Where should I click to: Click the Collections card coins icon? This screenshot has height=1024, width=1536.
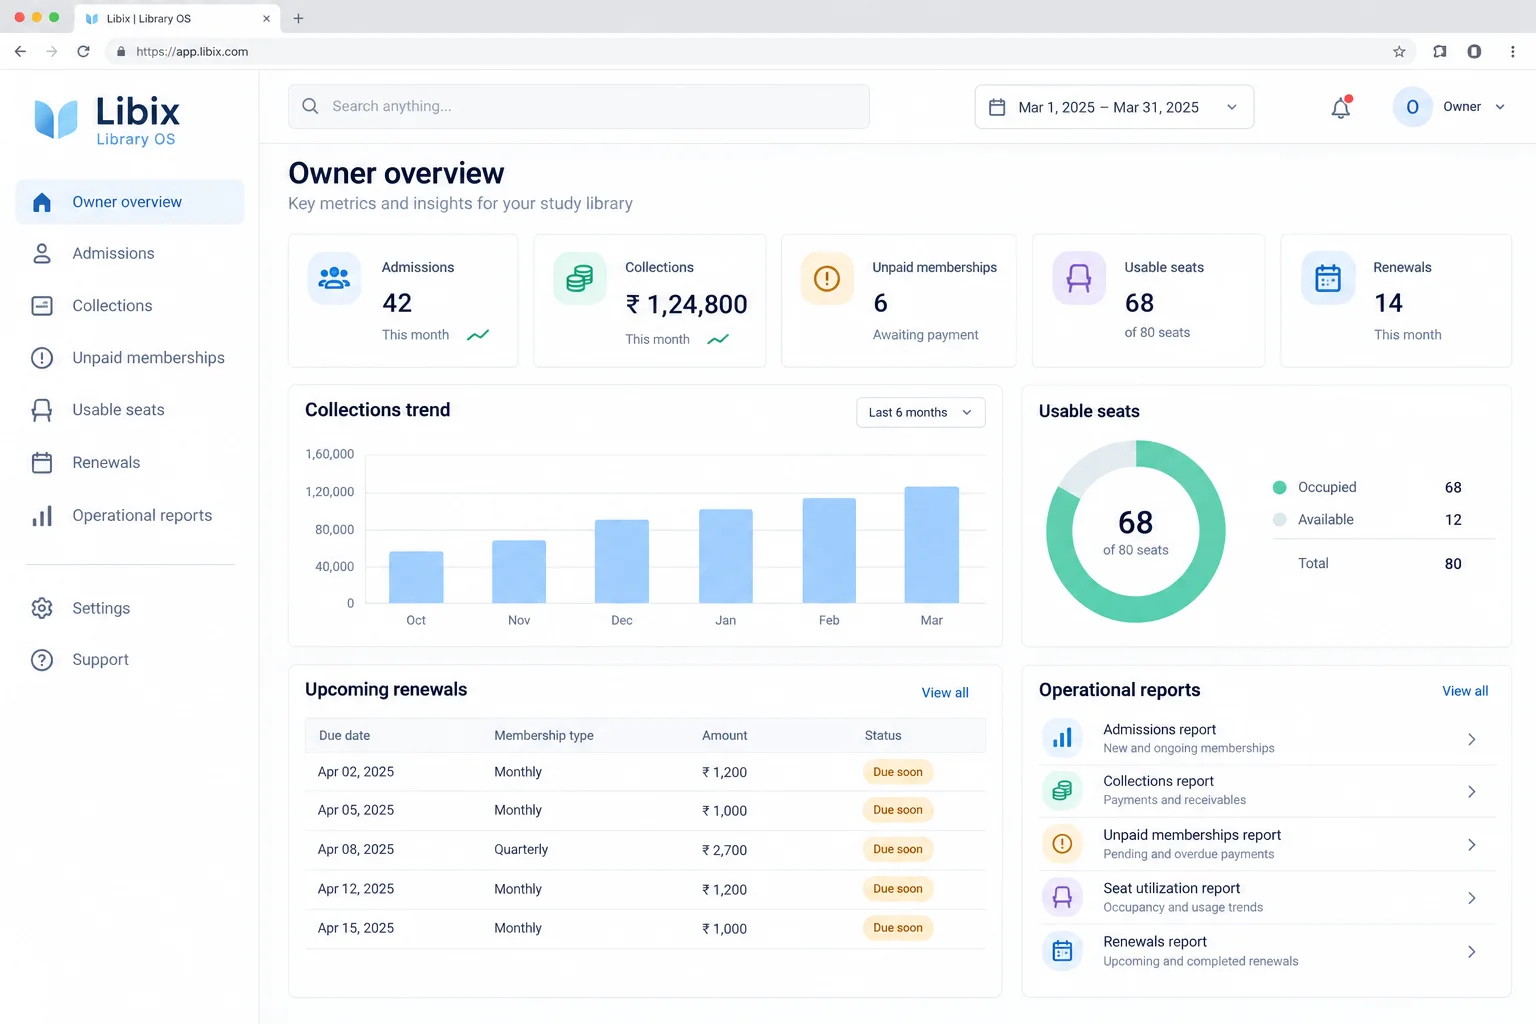[x=580, y=278]
